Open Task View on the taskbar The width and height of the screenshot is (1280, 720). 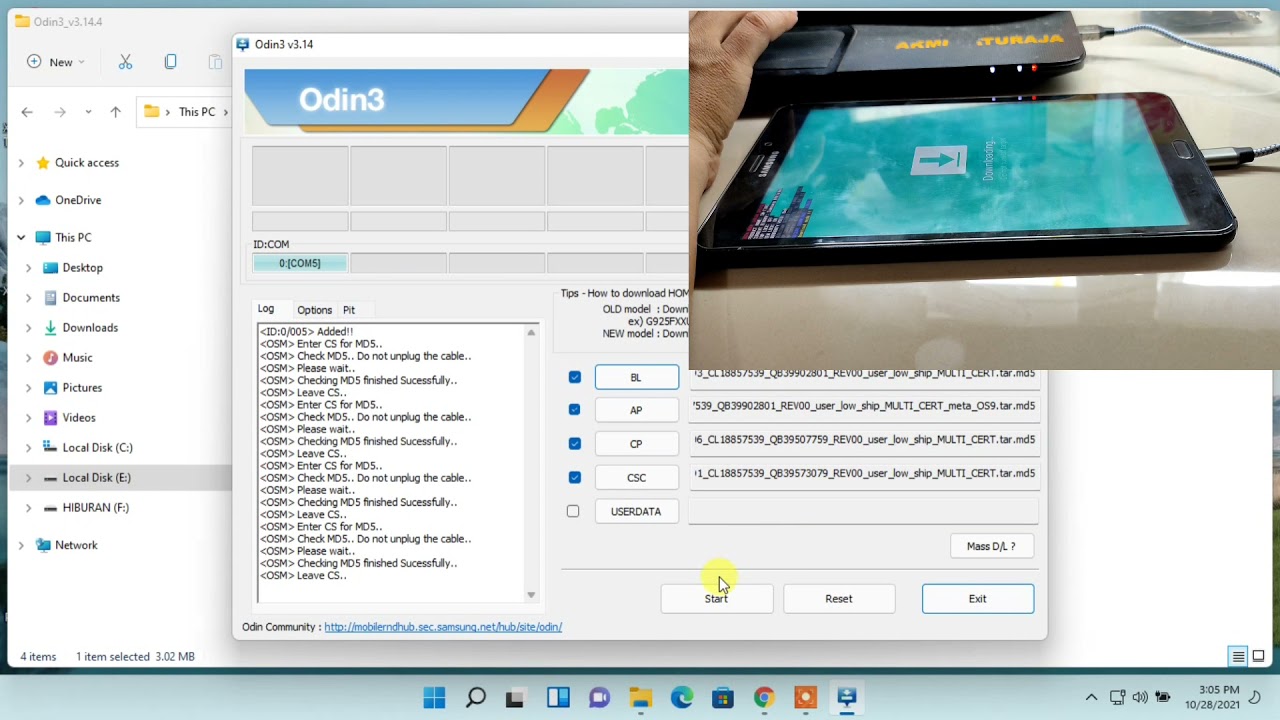pos(515,698)
